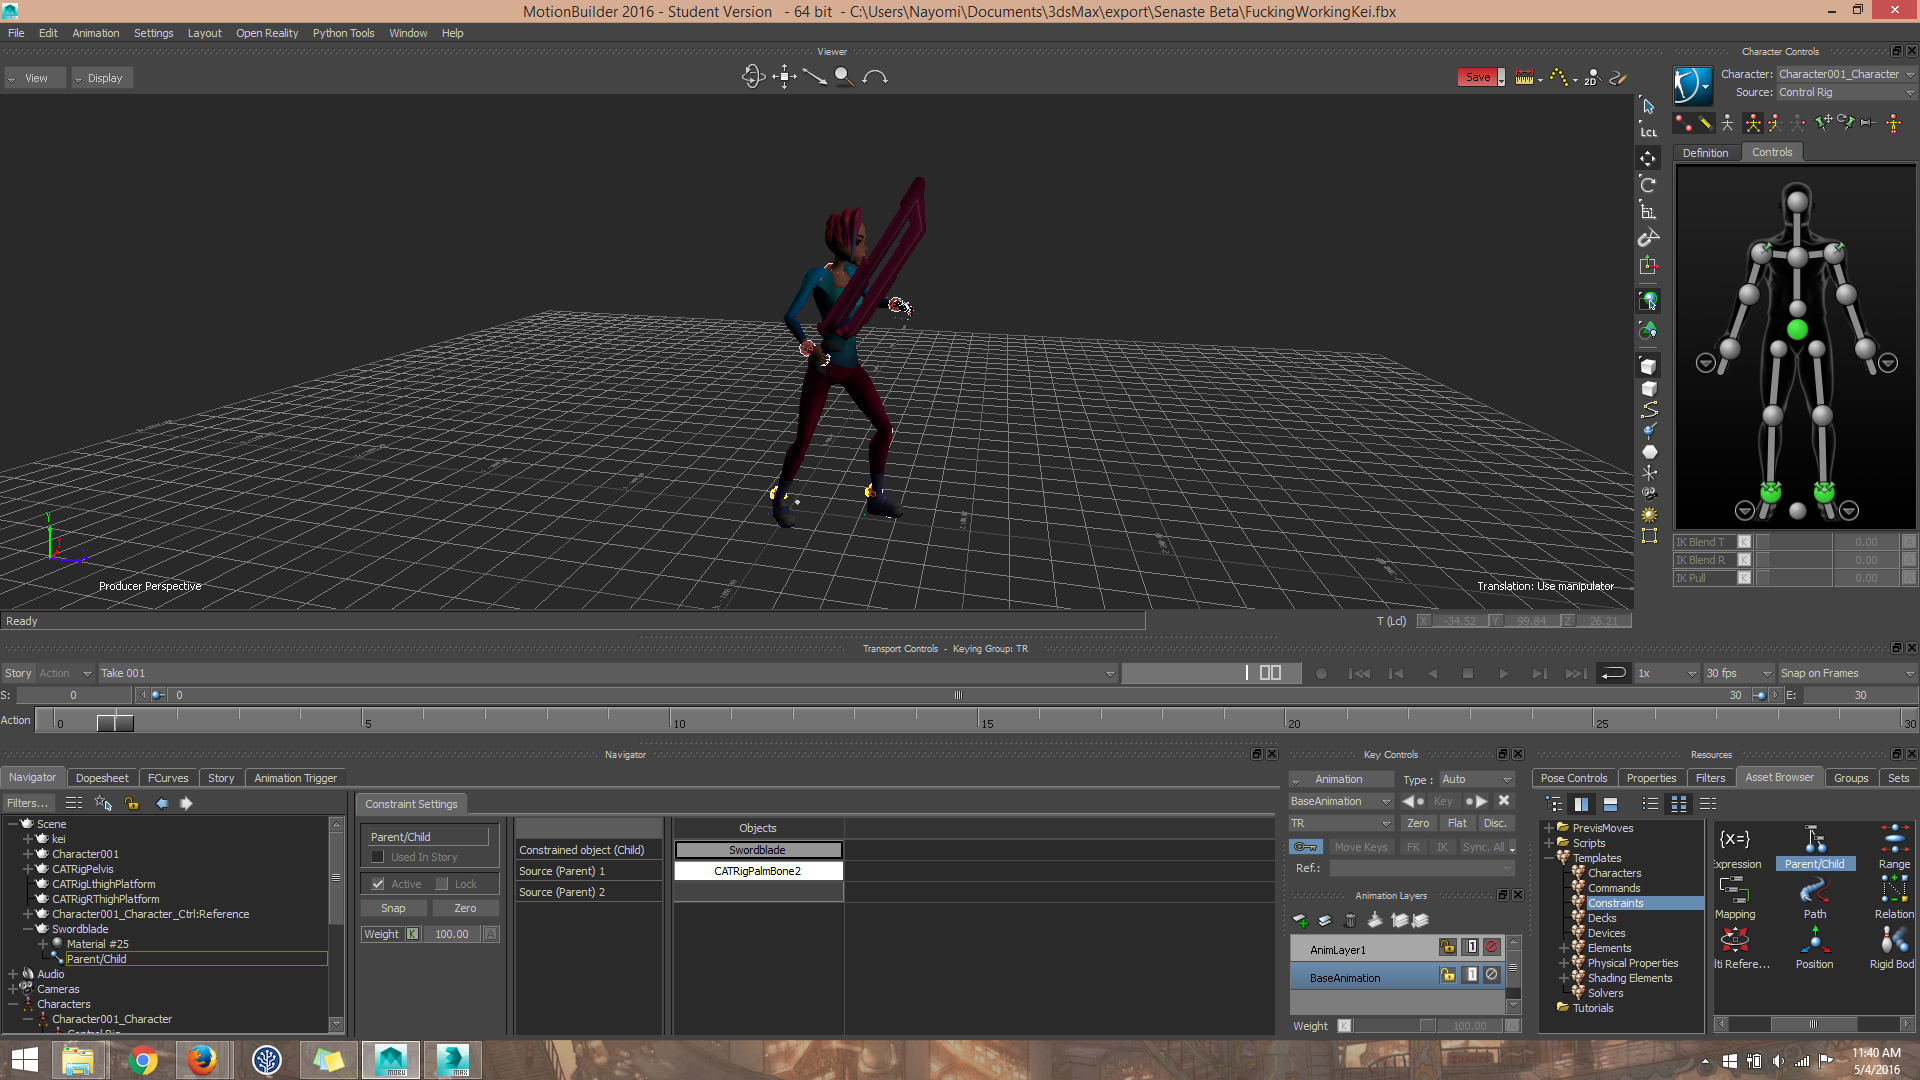Expand the Cameras node in Navigator
The image size is (1920, 1080).
pos(12,989)
